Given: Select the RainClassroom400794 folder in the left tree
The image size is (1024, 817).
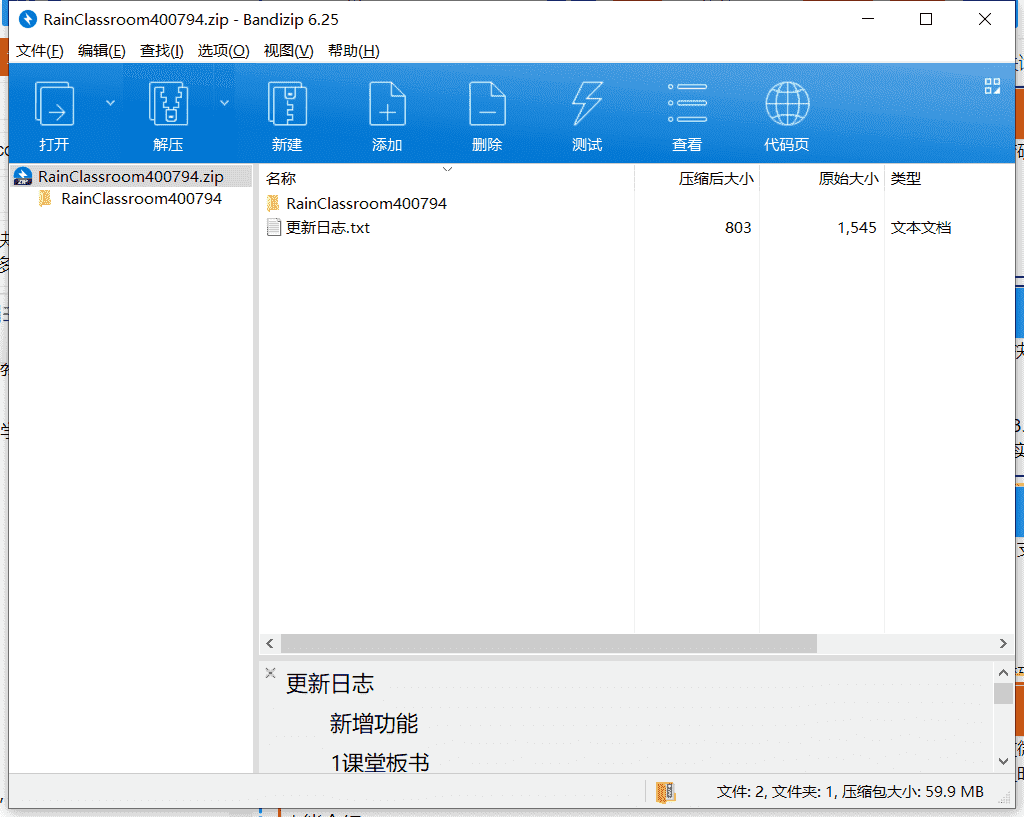Looking at the screenshot, I should (x=141, y=199).
